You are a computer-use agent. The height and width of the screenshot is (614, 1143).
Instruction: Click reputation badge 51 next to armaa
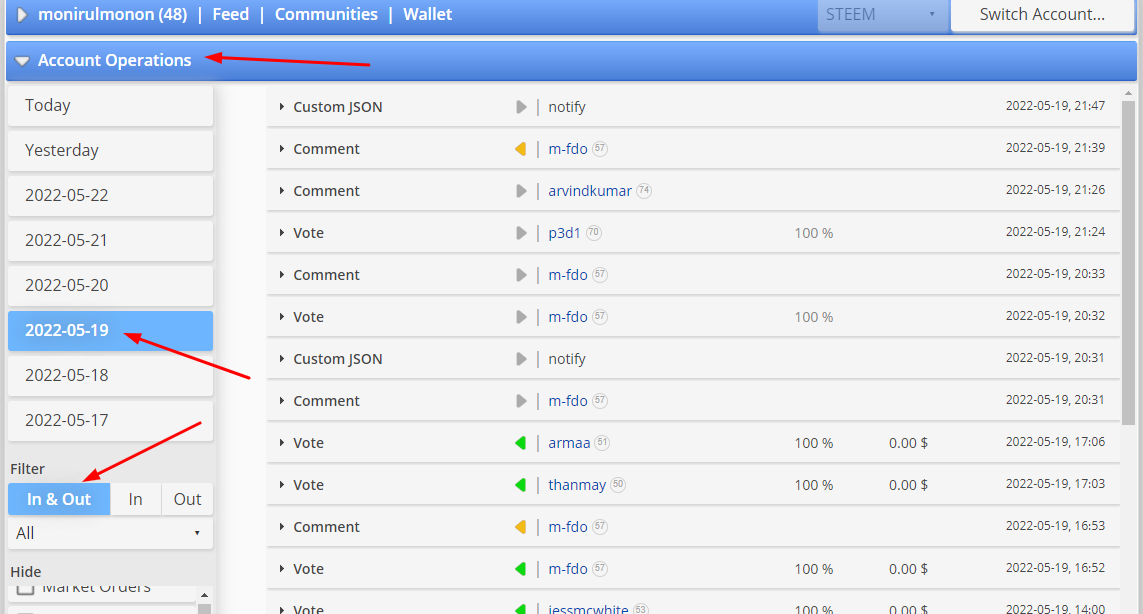coord(601,443)
